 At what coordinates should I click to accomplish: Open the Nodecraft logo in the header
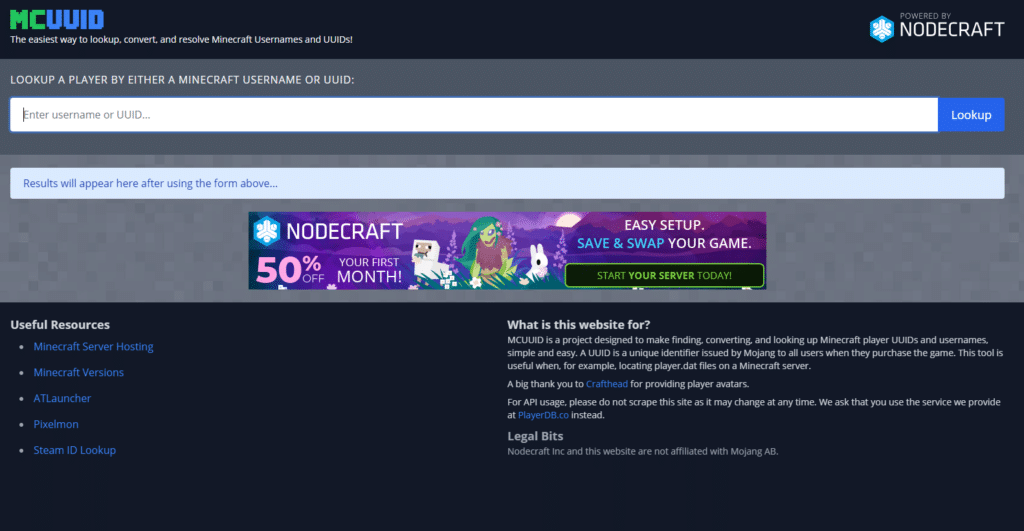[936, 28]
